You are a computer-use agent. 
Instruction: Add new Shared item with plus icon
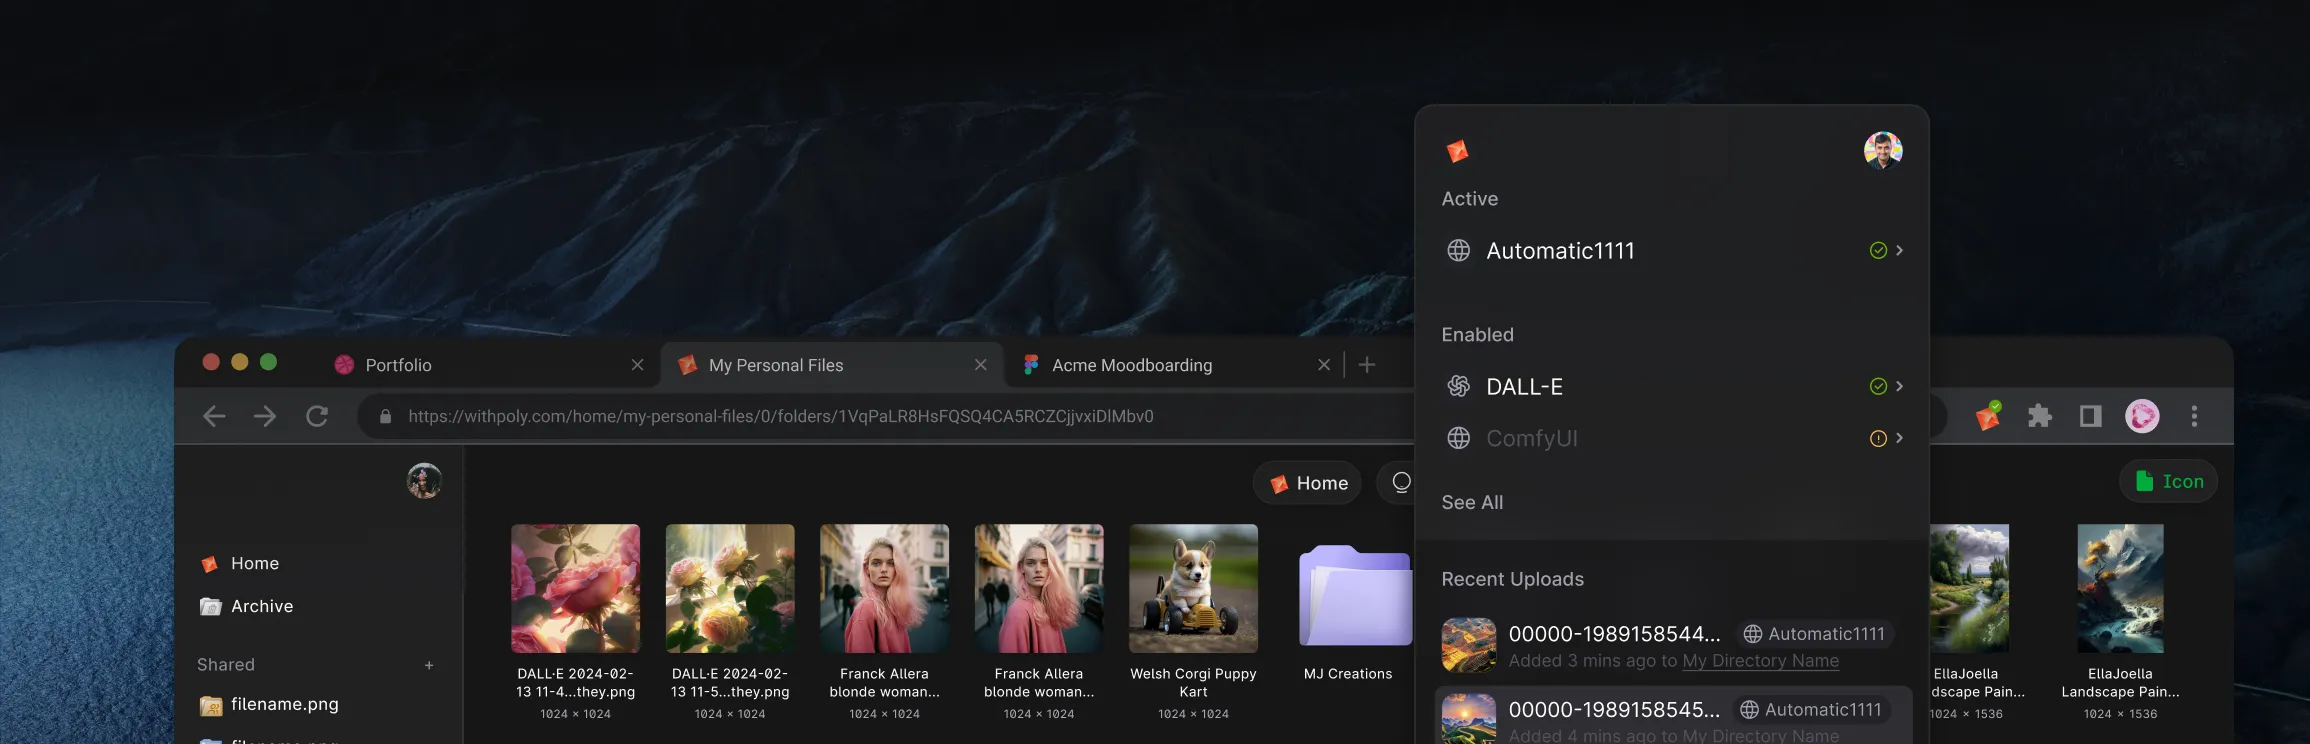click(429, 665)
